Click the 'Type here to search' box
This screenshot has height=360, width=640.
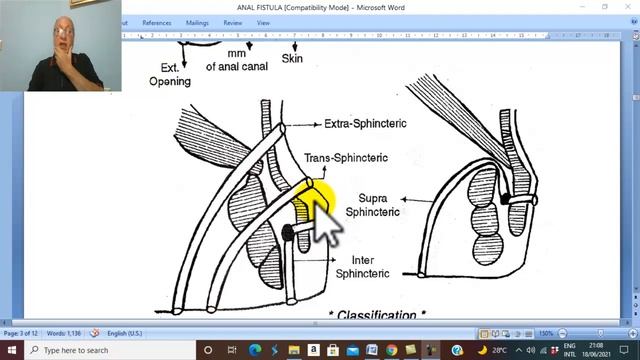point(110,350)
